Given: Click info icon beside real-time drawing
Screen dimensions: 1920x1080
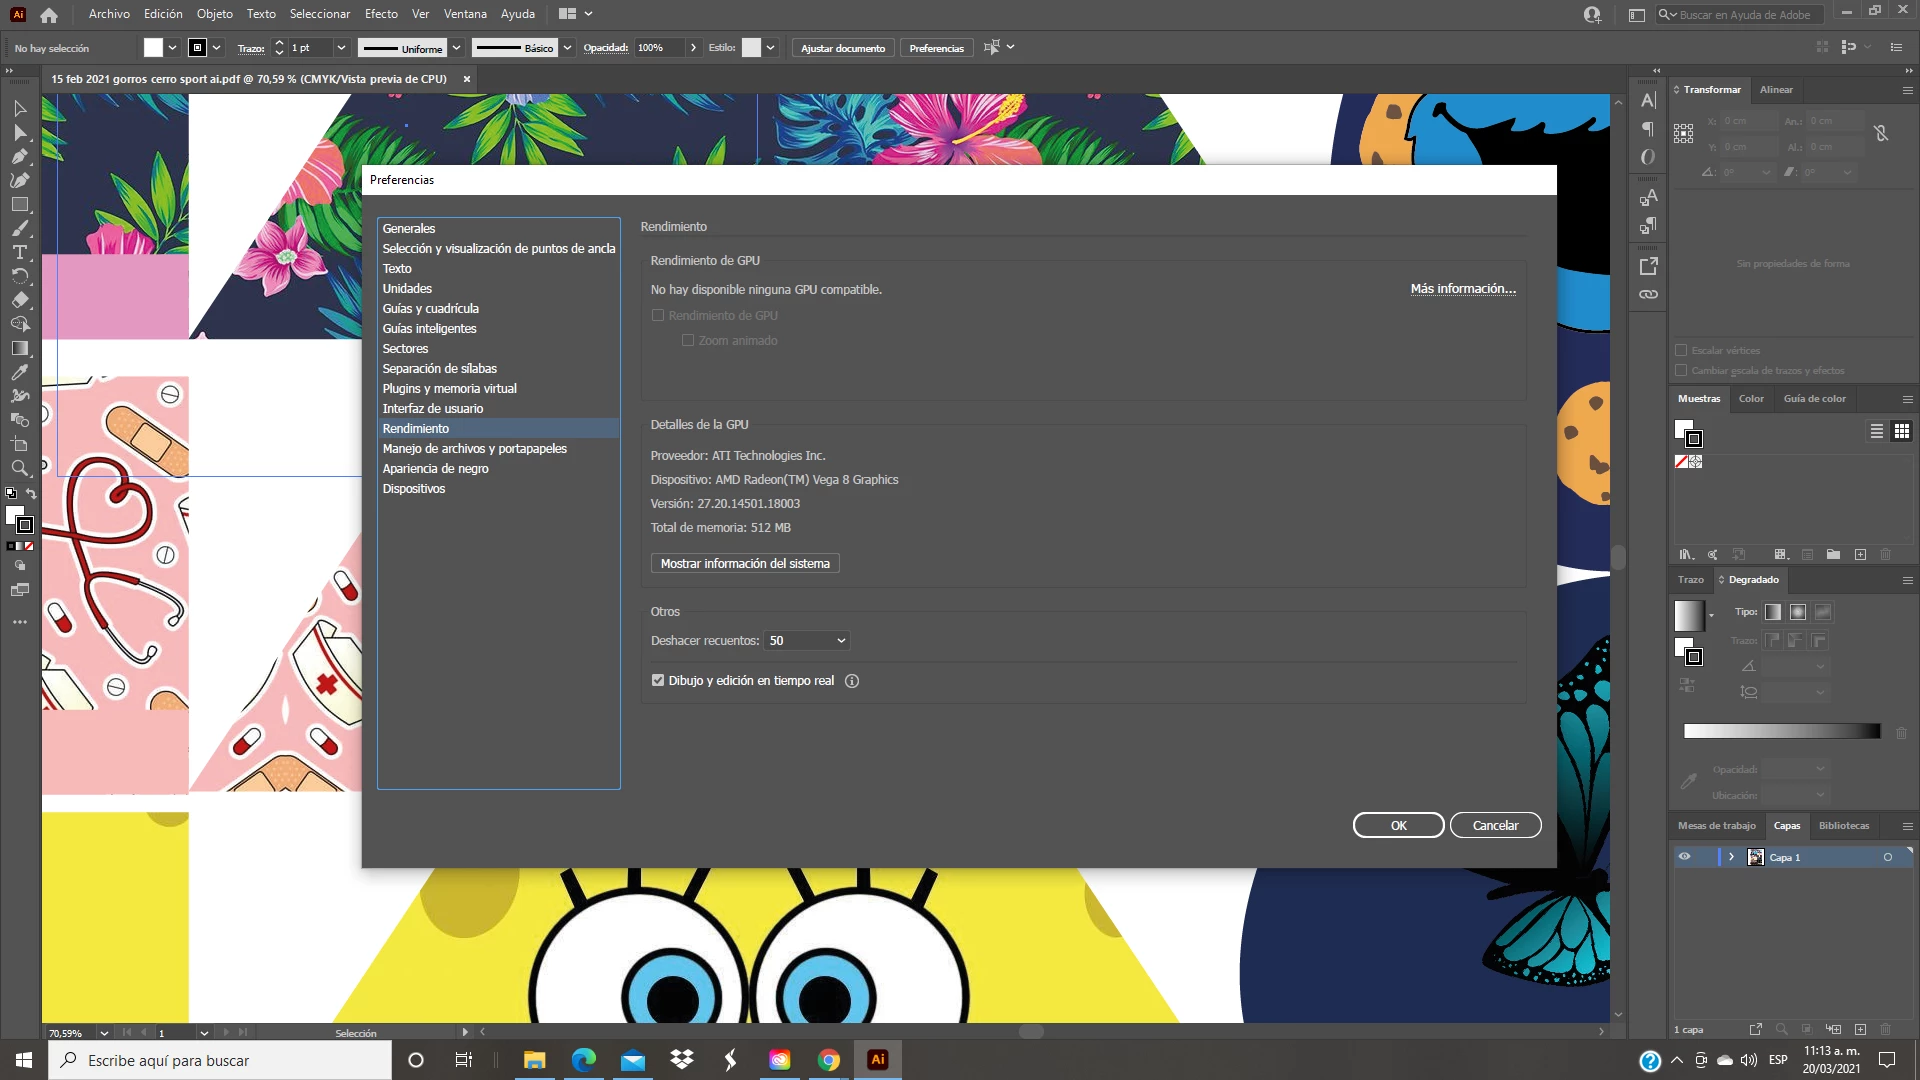Looking at the screenshot, I should 852,681.
